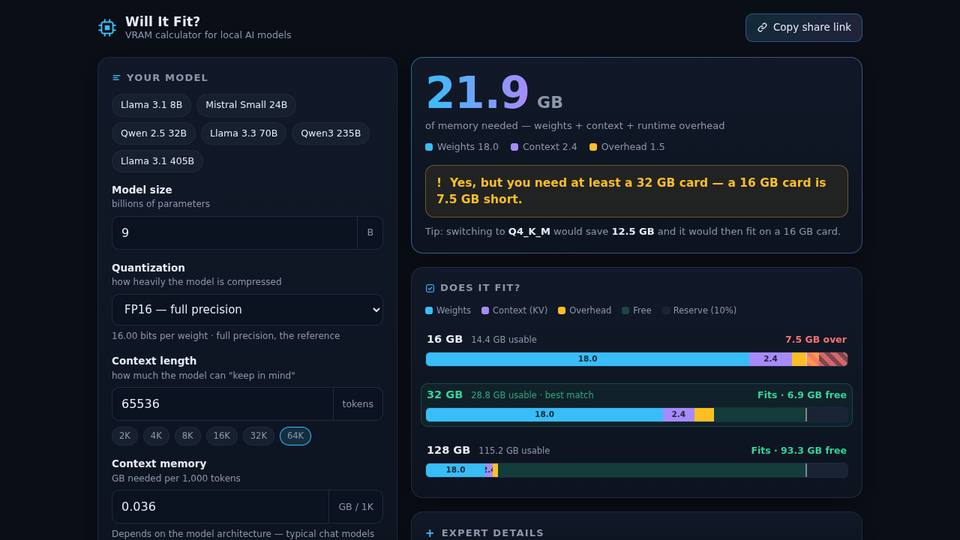
Task: Click the 115.2 GB usable text
Action: (514, 451)
